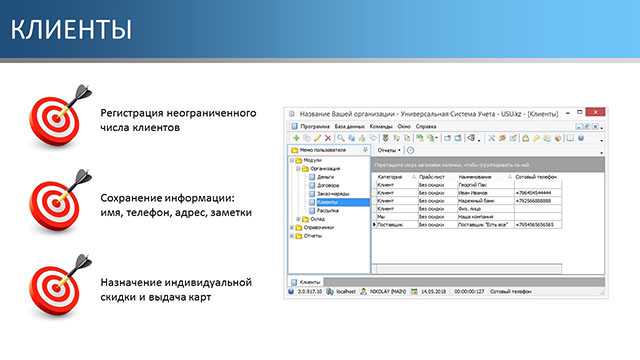Collapse the Модули tree node
The width and height of the screenshot is (640, 360).
292,160
